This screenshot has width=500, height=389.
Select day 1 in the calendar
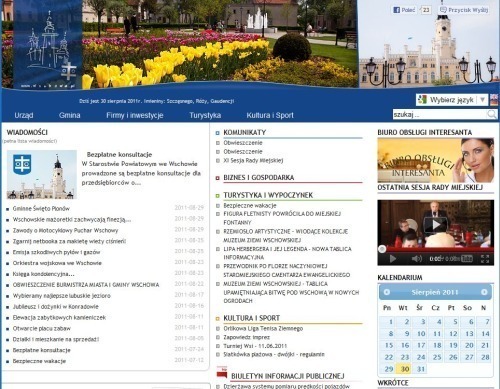[x=389, y=322]
